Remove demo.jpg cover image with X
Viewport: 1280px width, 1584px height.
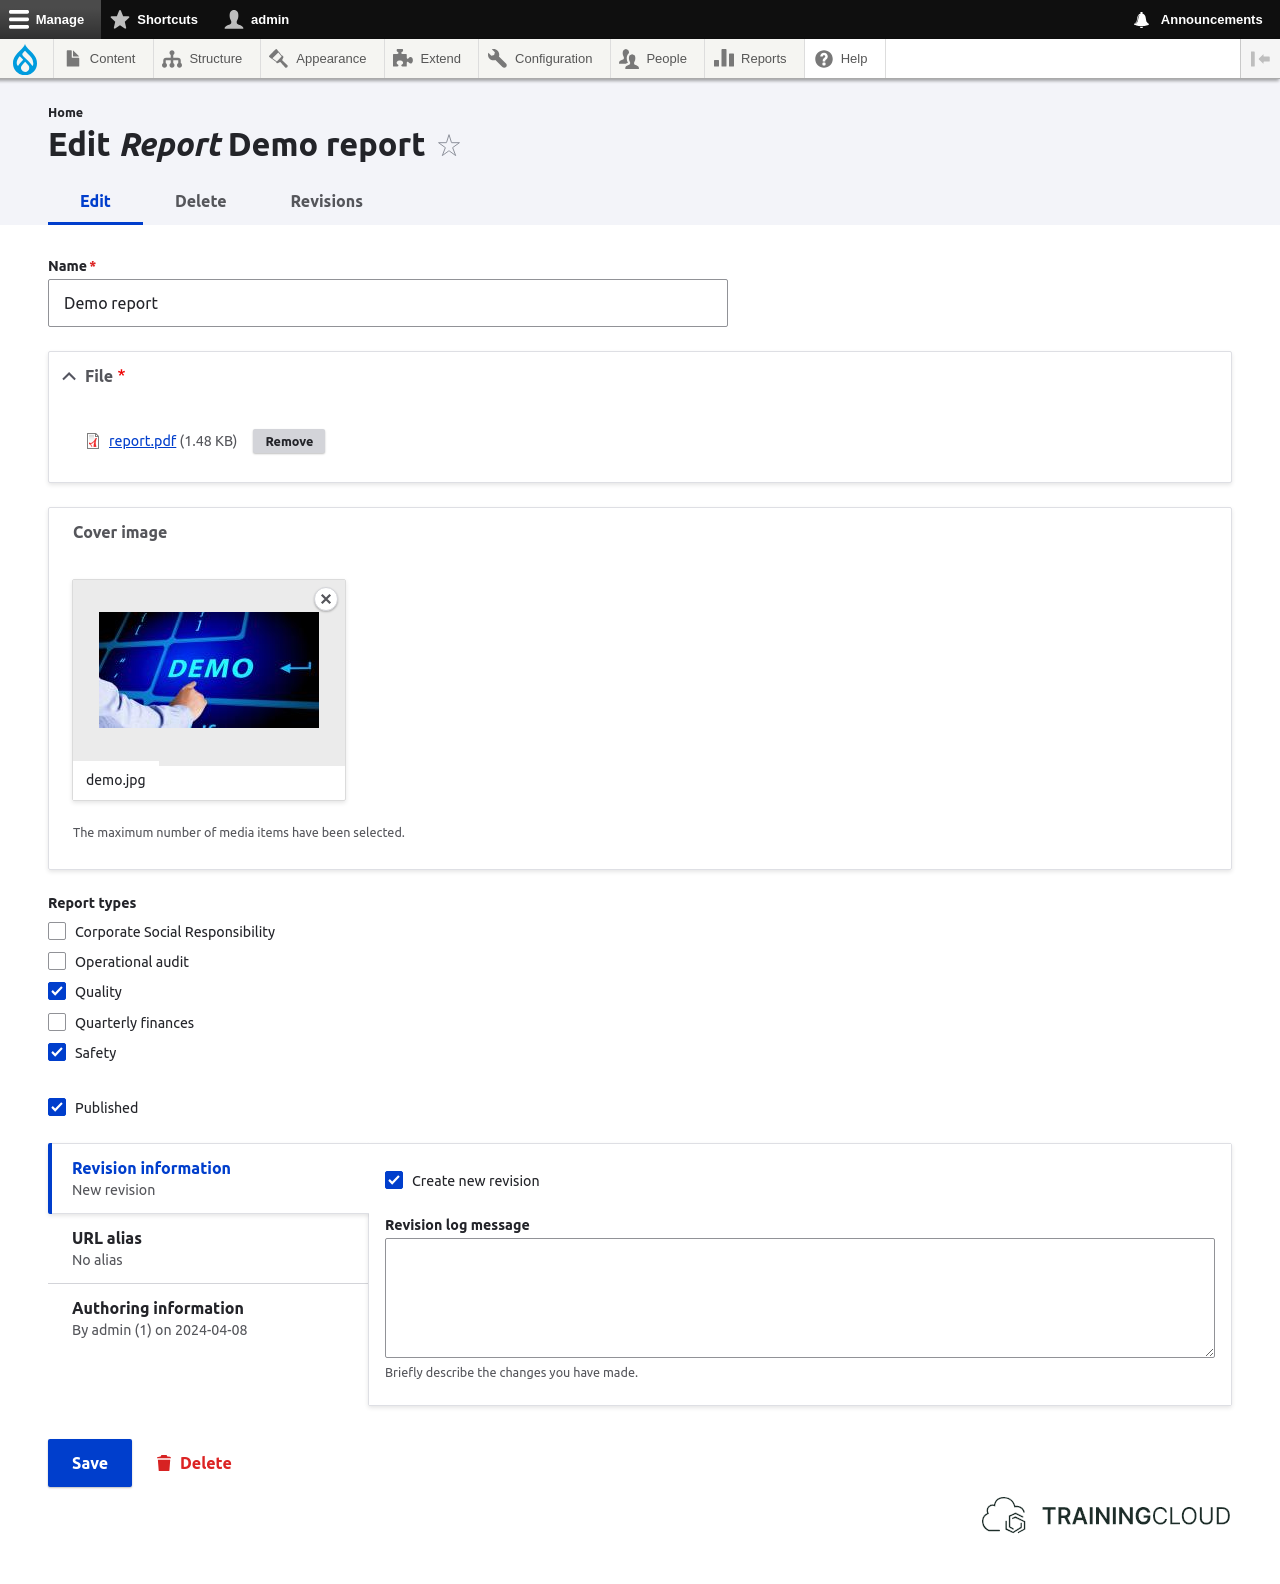(326, 599)
